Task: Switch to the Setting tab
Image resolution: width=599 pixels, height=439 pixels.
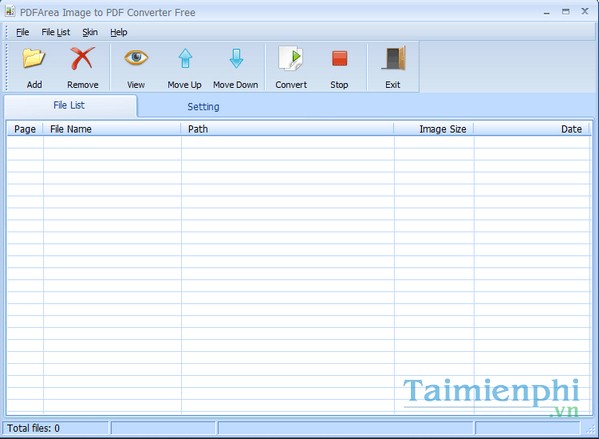Action: [x=203, y=107]
